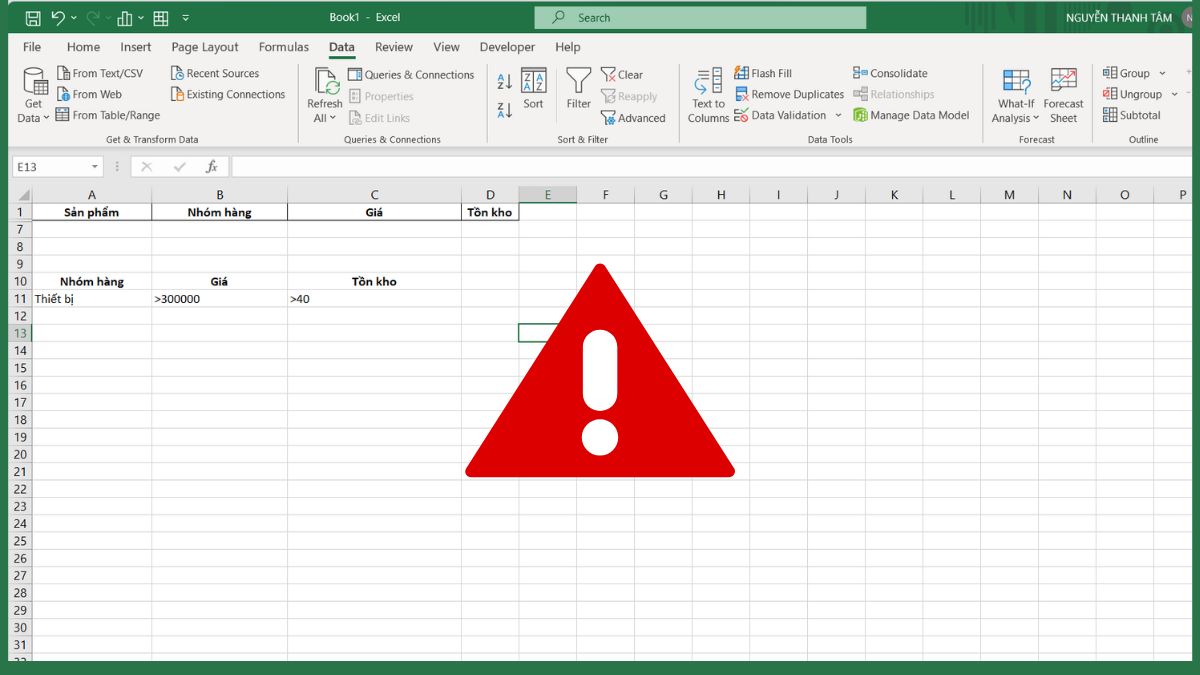
Task: Open the Advanced filter dialog
Action: (x=633, y=118)
